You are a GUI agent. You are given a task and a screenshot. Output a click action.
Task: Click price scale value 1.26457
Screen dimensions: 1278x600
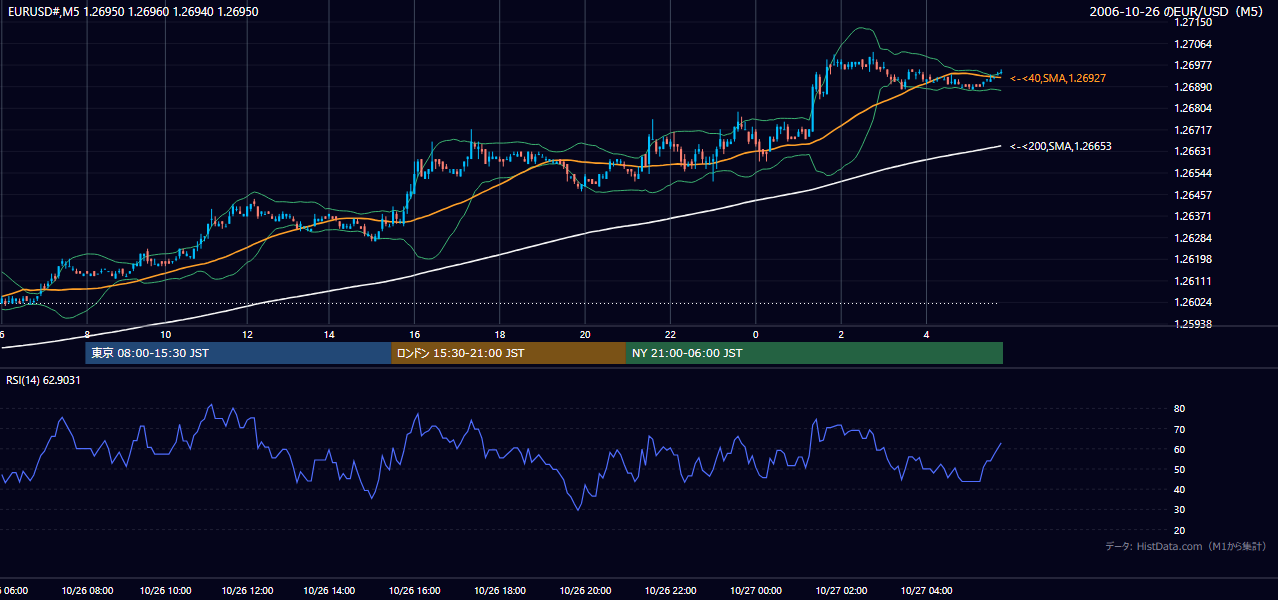pos(1194,195)
